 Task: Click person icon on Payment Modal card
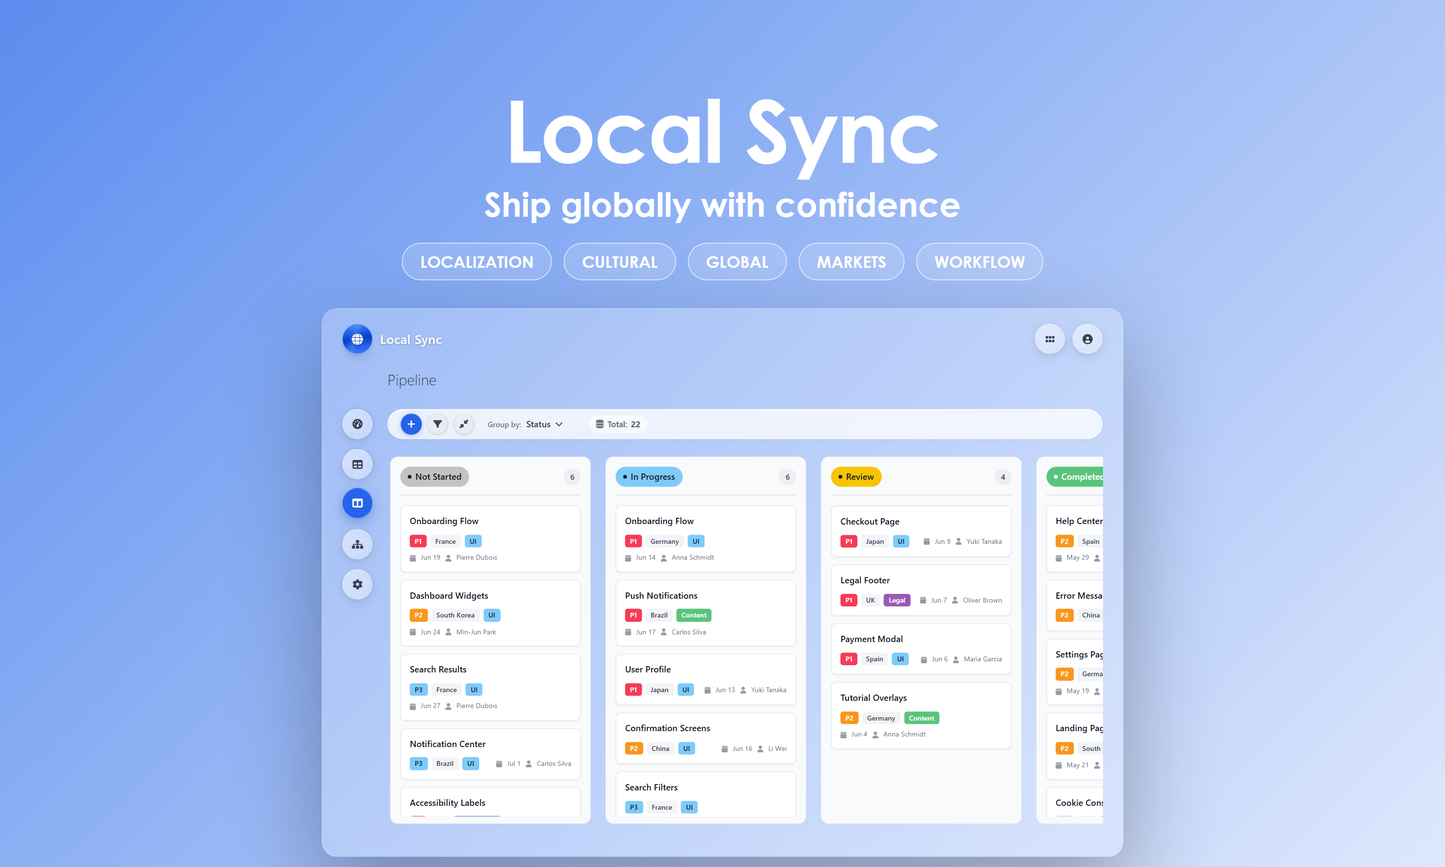pyautogui.click(x=956, y=659)
